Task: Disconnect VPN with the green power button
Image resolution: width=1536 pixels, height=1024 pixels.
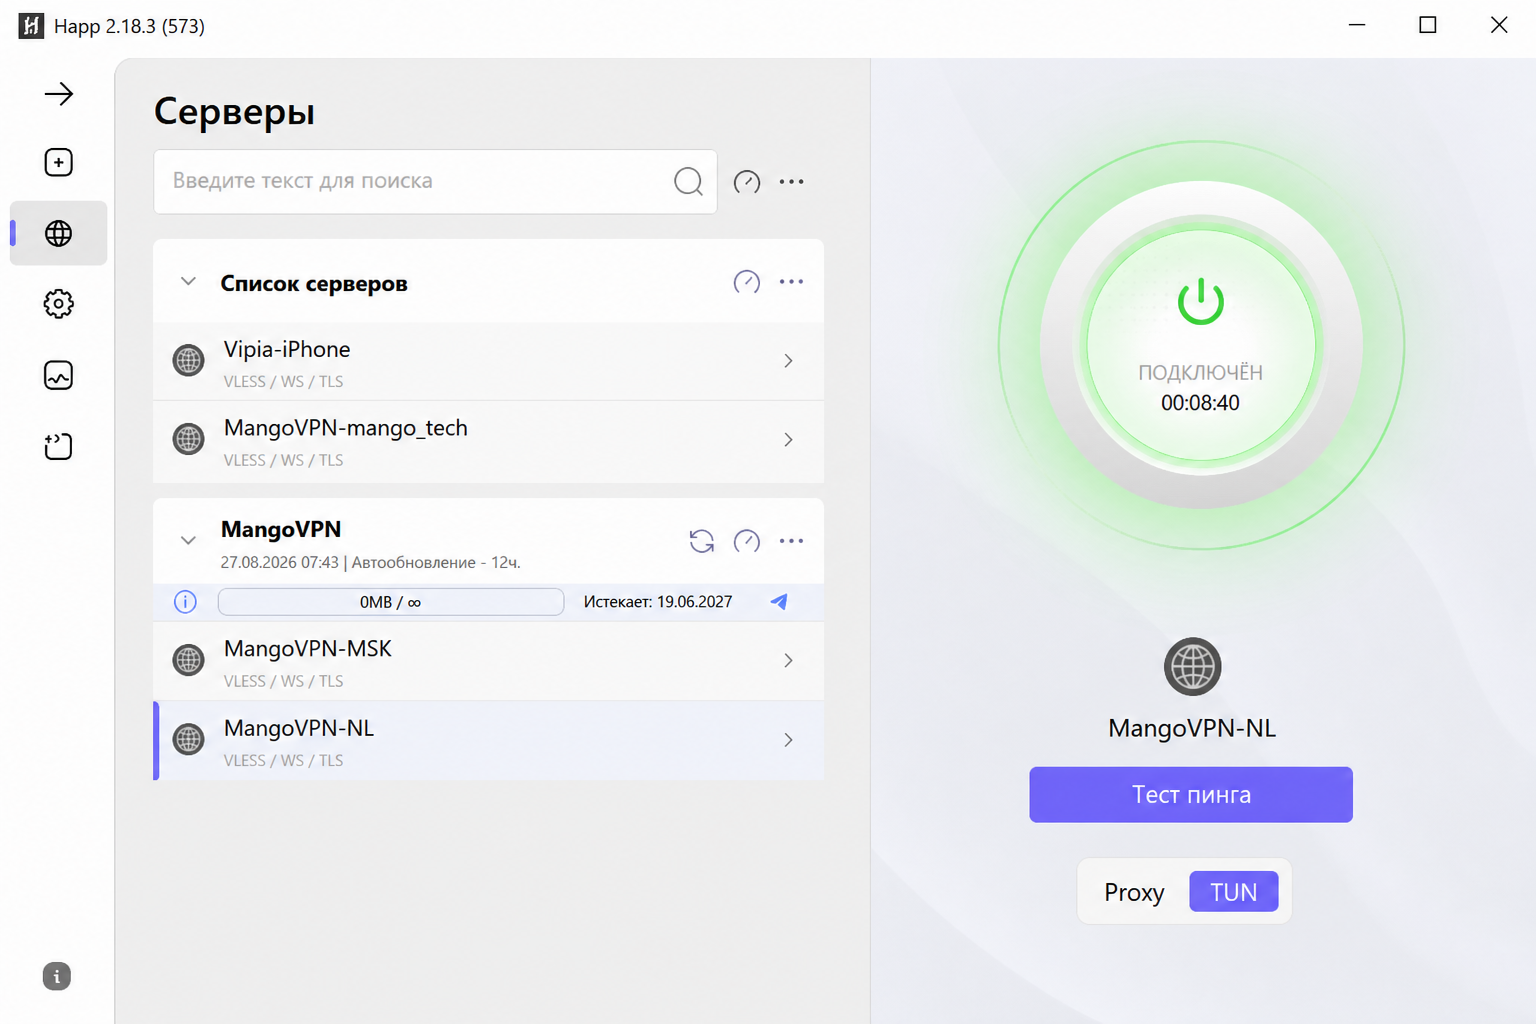Action: pyautogui.click(x=1201, y=346)
